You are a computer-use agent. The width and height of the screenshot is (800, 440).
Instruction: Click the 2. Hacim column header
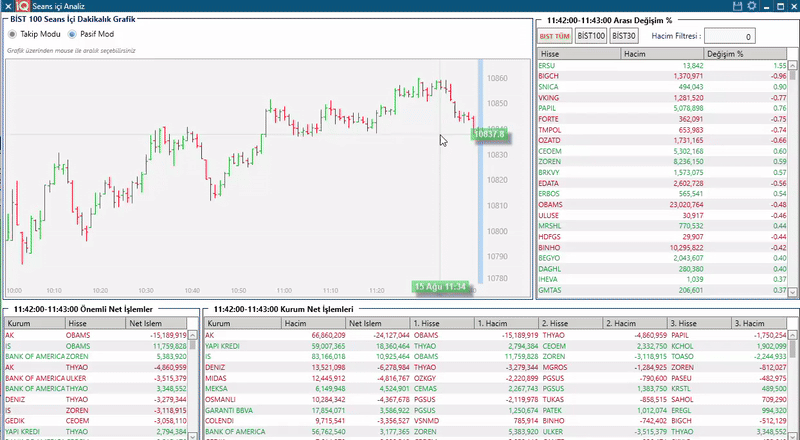635,323
